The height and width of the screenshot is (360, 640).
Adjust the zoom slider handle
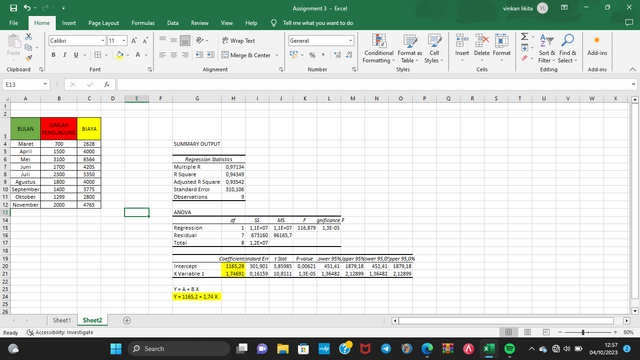(x=583, y=332)
